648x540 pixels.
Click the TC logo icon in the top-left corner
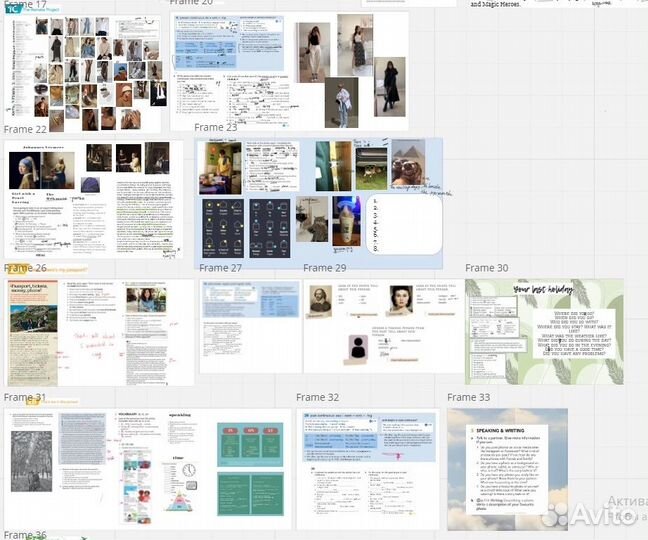13,8
